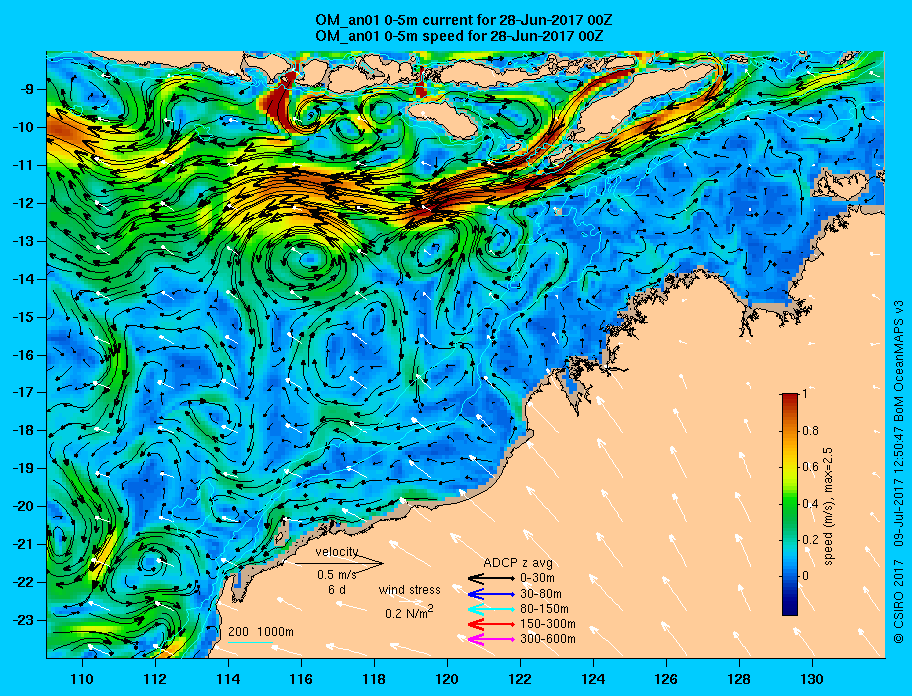Click the cyan 80-150m ADCP arrow
This screenshot has width=912, height=696.
coord(491,609)
